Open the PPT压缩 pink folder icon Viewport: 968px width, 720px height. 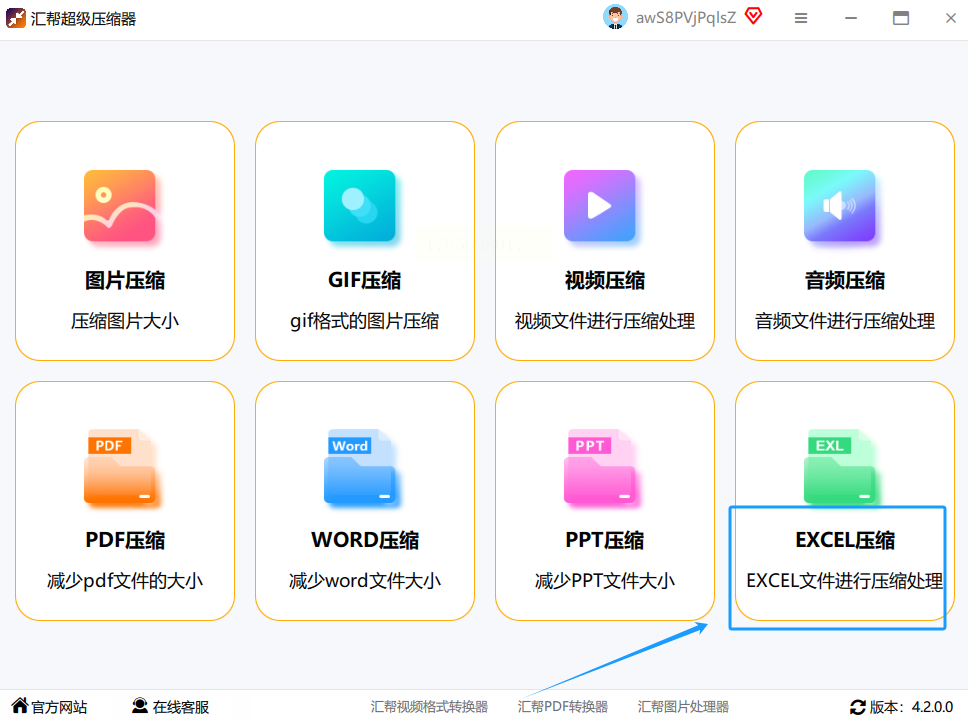pos(599,467)
